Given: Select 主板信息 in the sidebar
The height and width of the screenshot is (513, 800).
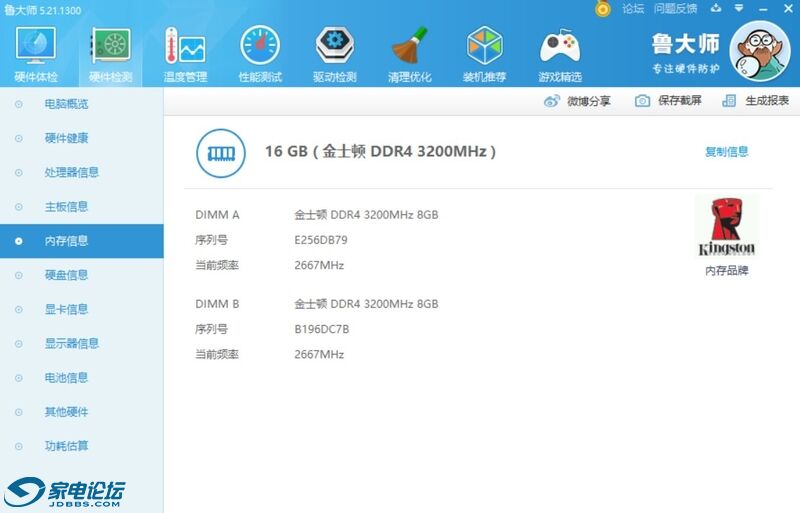Looking at the screenshot, I should pos(82,207).
